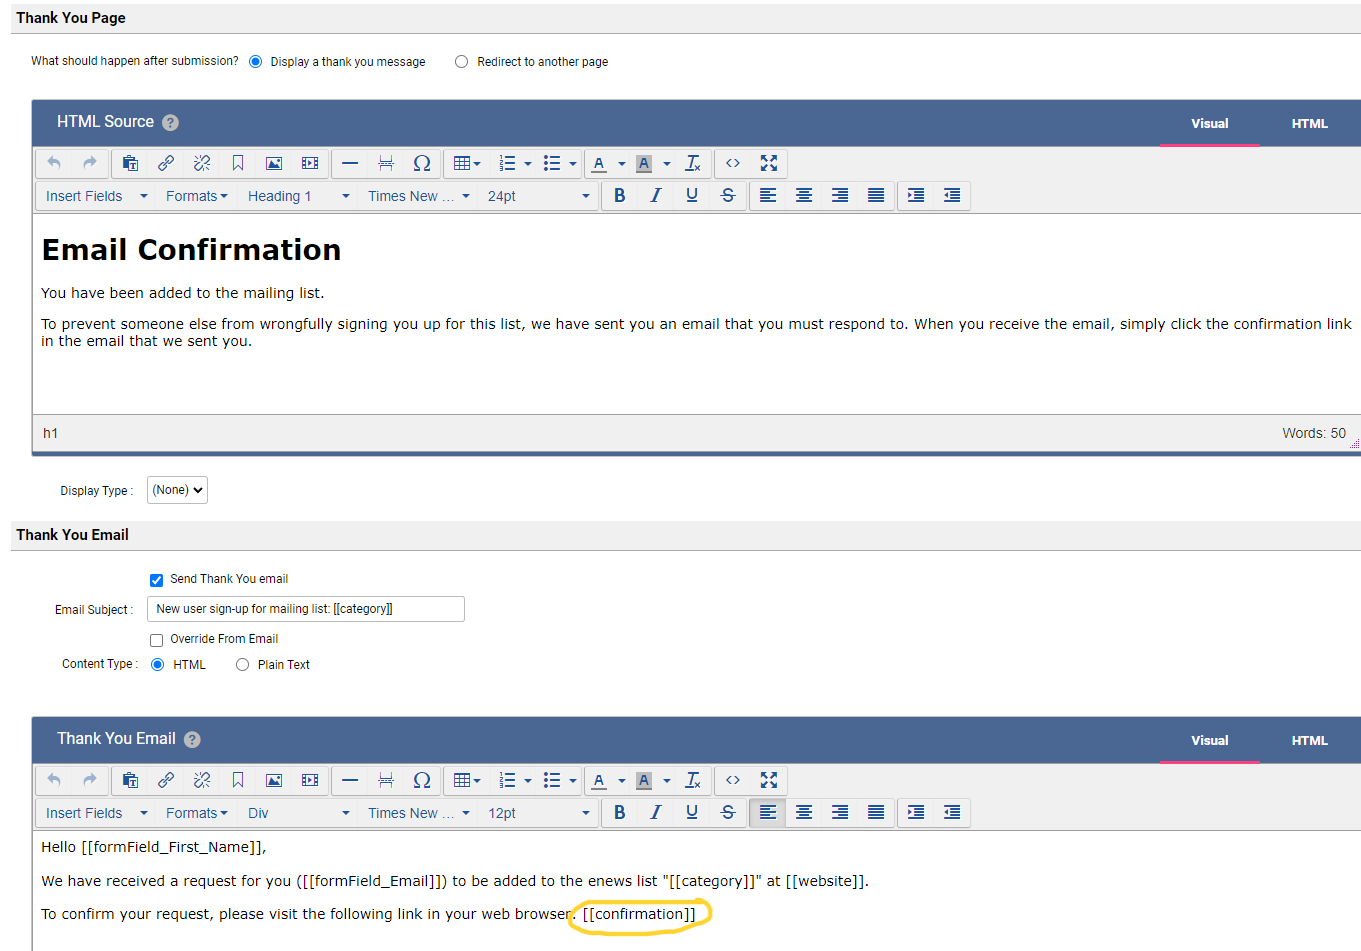Click the insert link icon in HTML Source toolbar
The image size is (1361, 951).
click(x=166, y=163)
